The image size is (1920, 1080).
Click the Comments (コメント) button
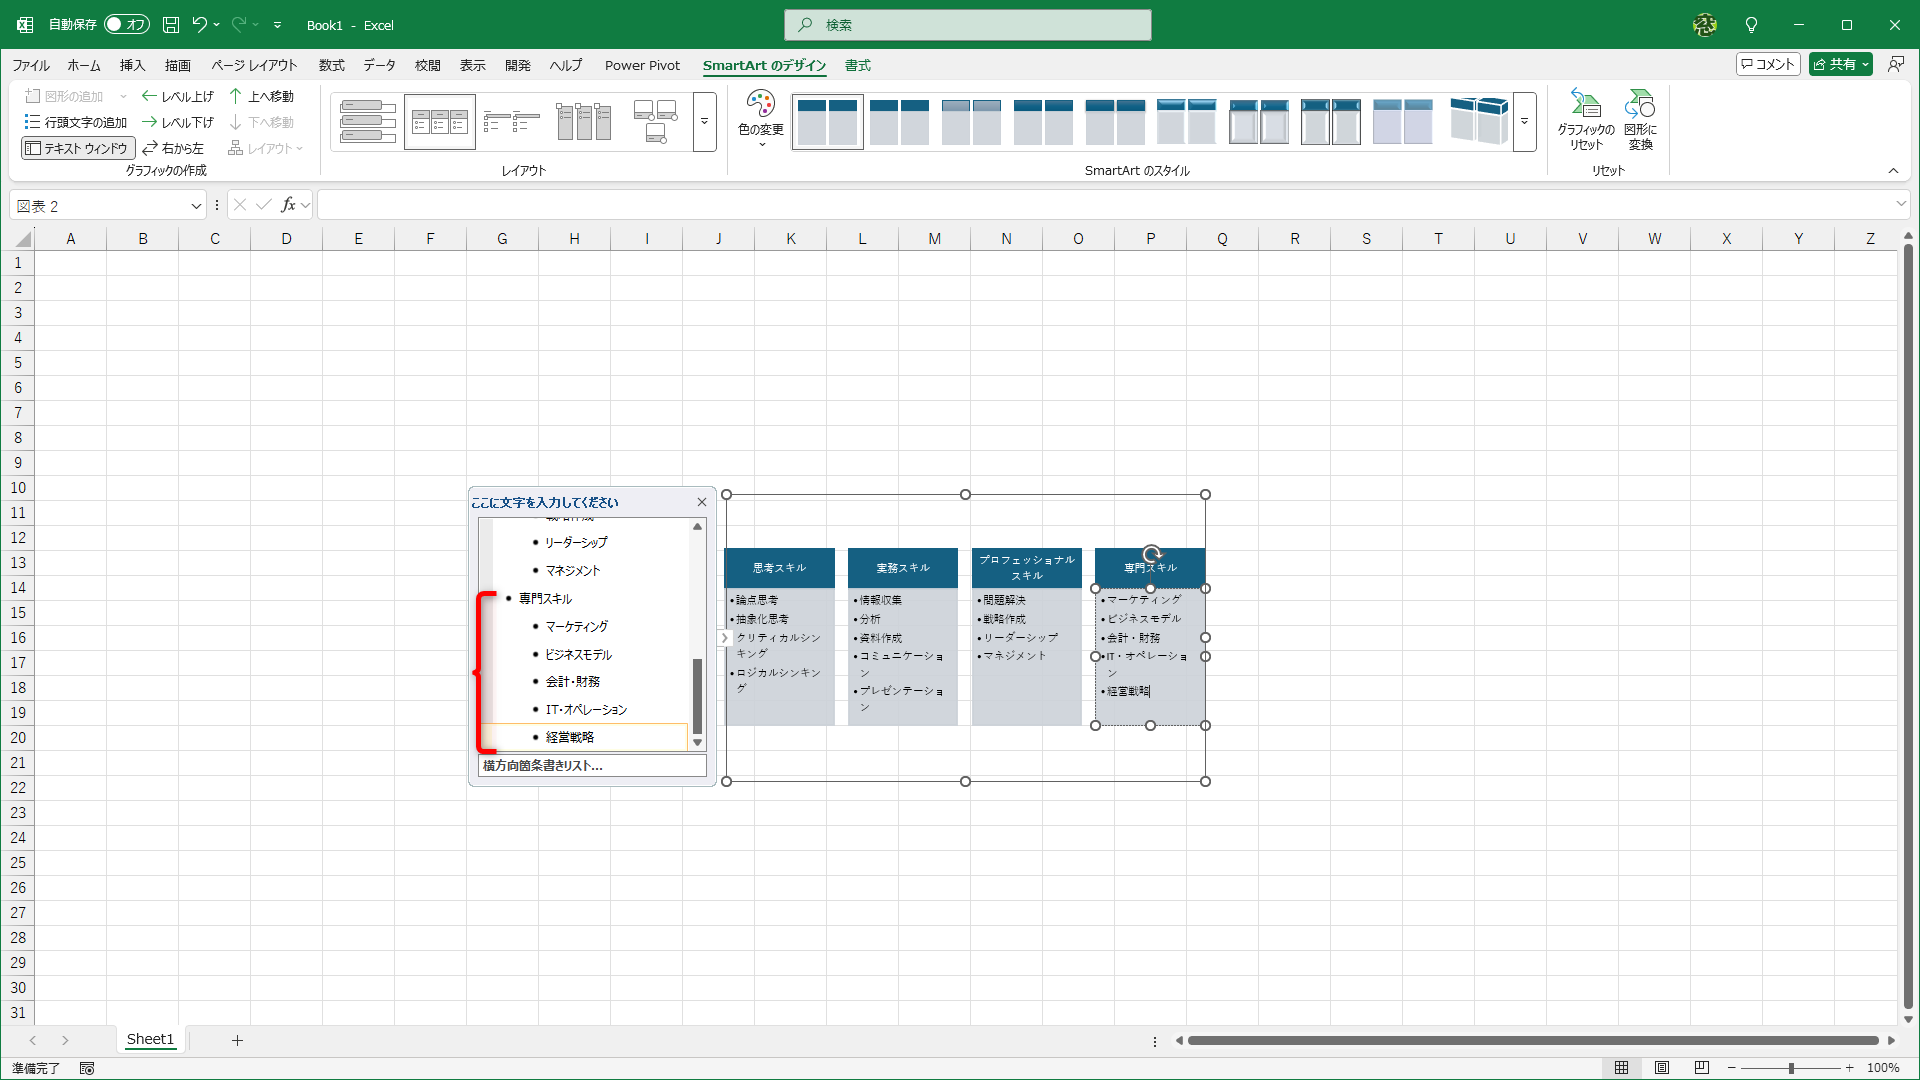1768,64
